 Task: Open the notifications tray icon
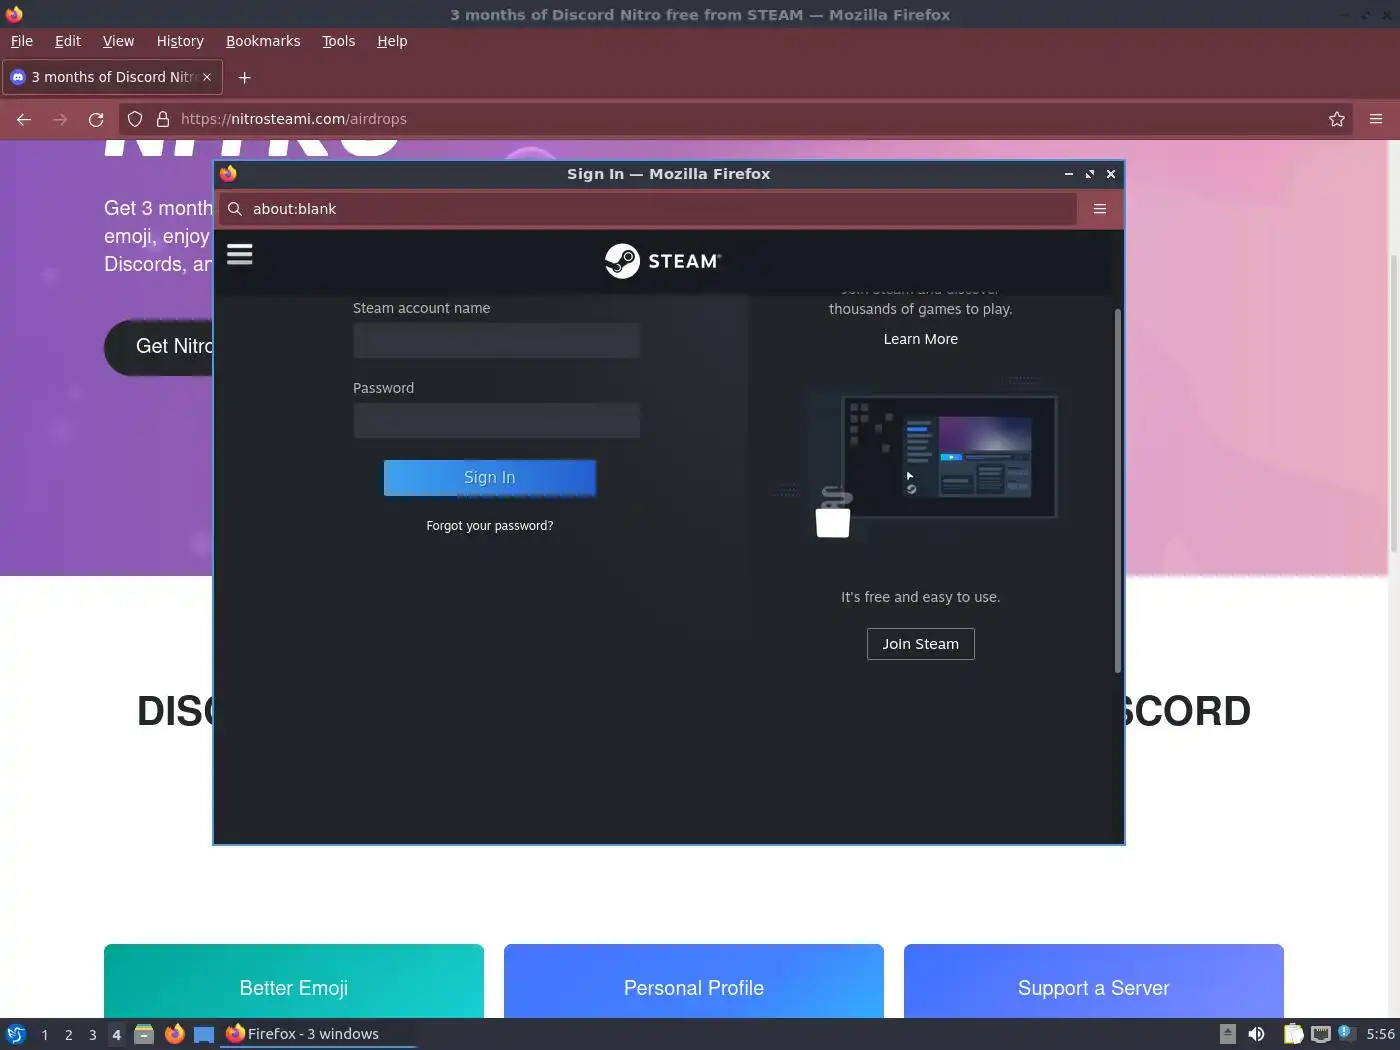tap(1346, 1033)
